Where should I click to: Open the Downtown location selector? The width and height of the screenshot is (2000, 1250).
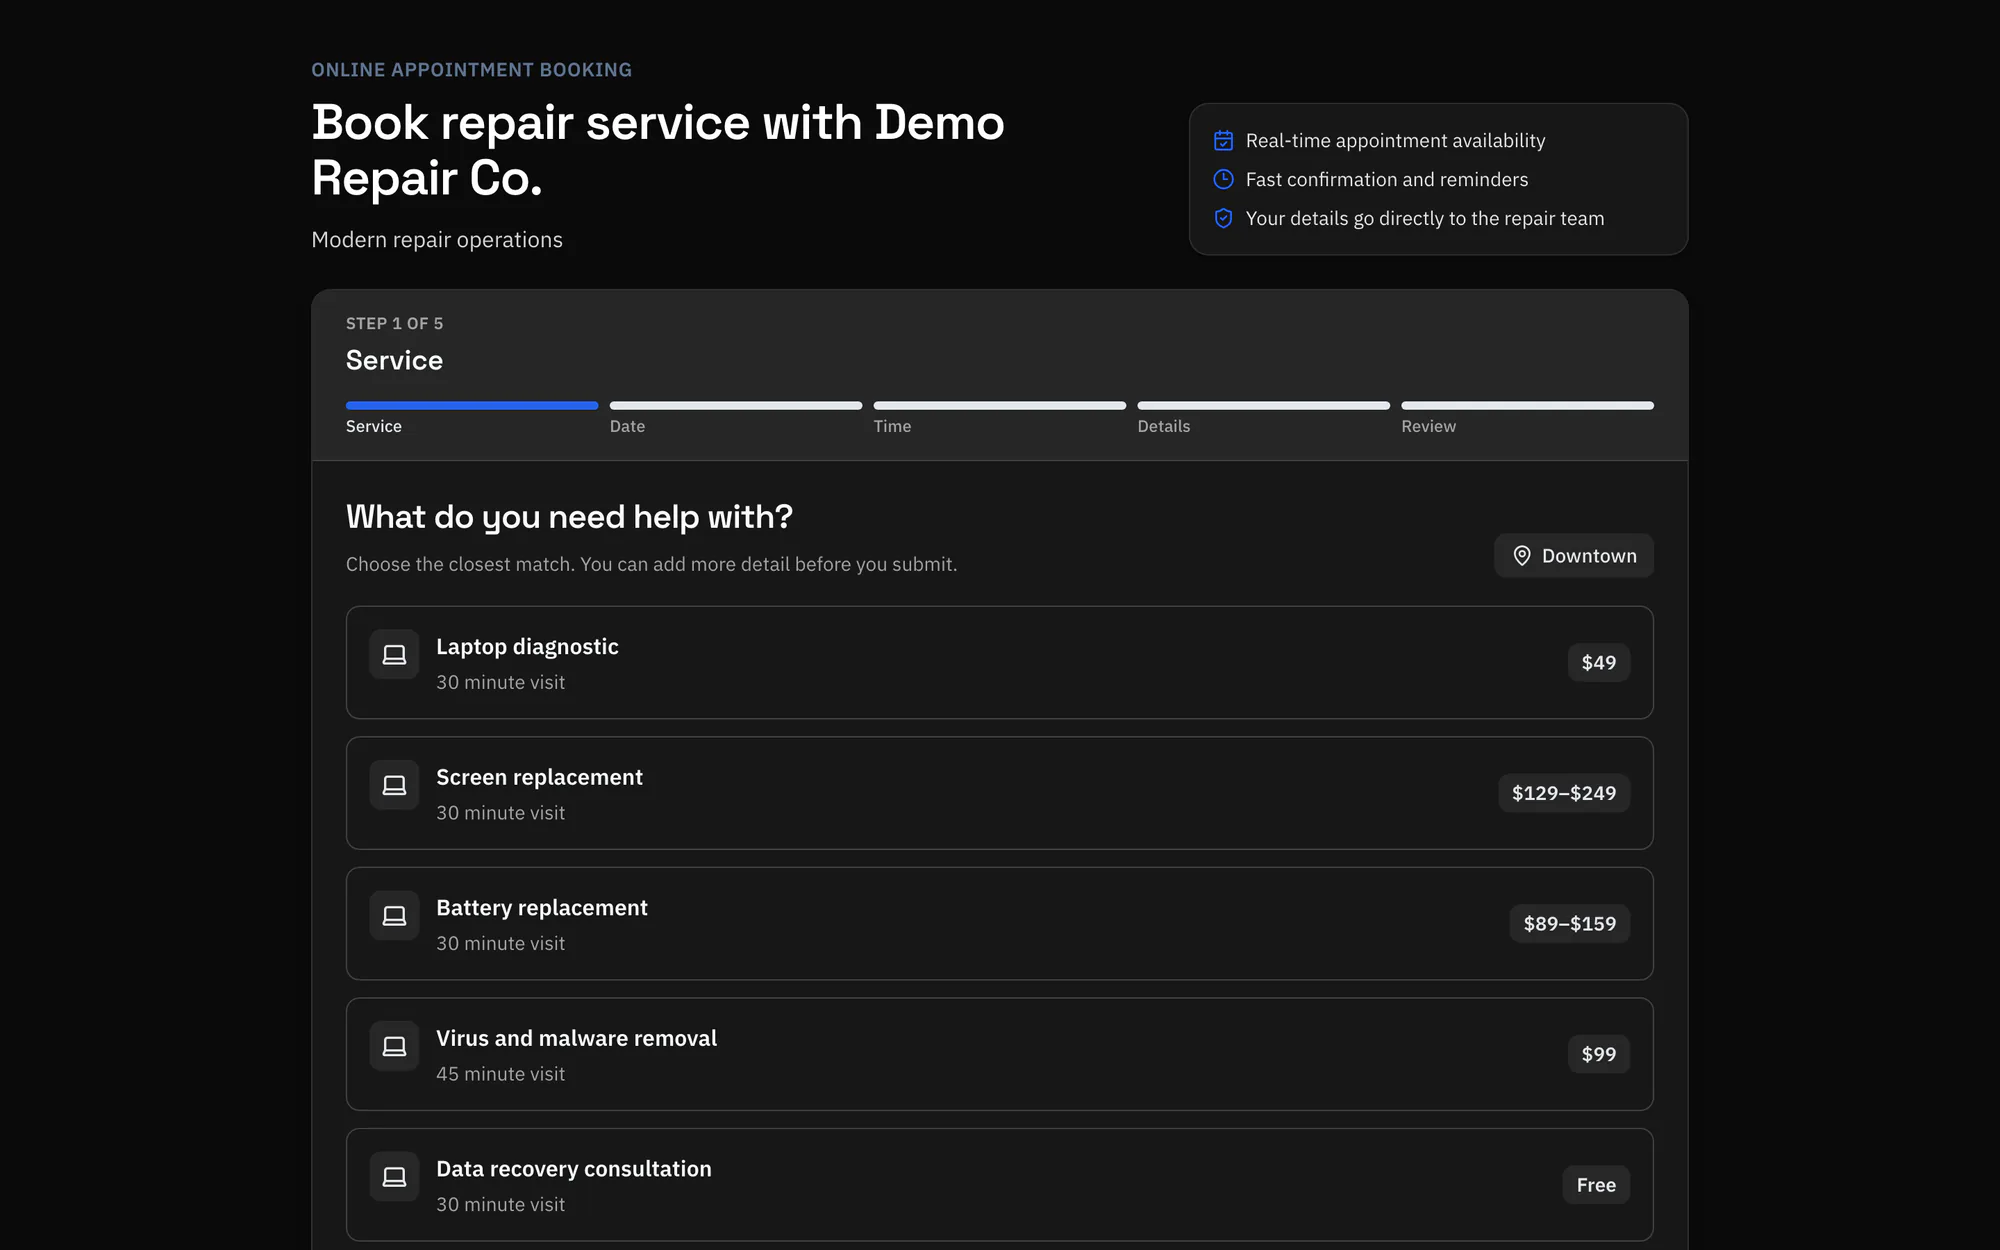pyautogui.click(x=1573, y=556)
